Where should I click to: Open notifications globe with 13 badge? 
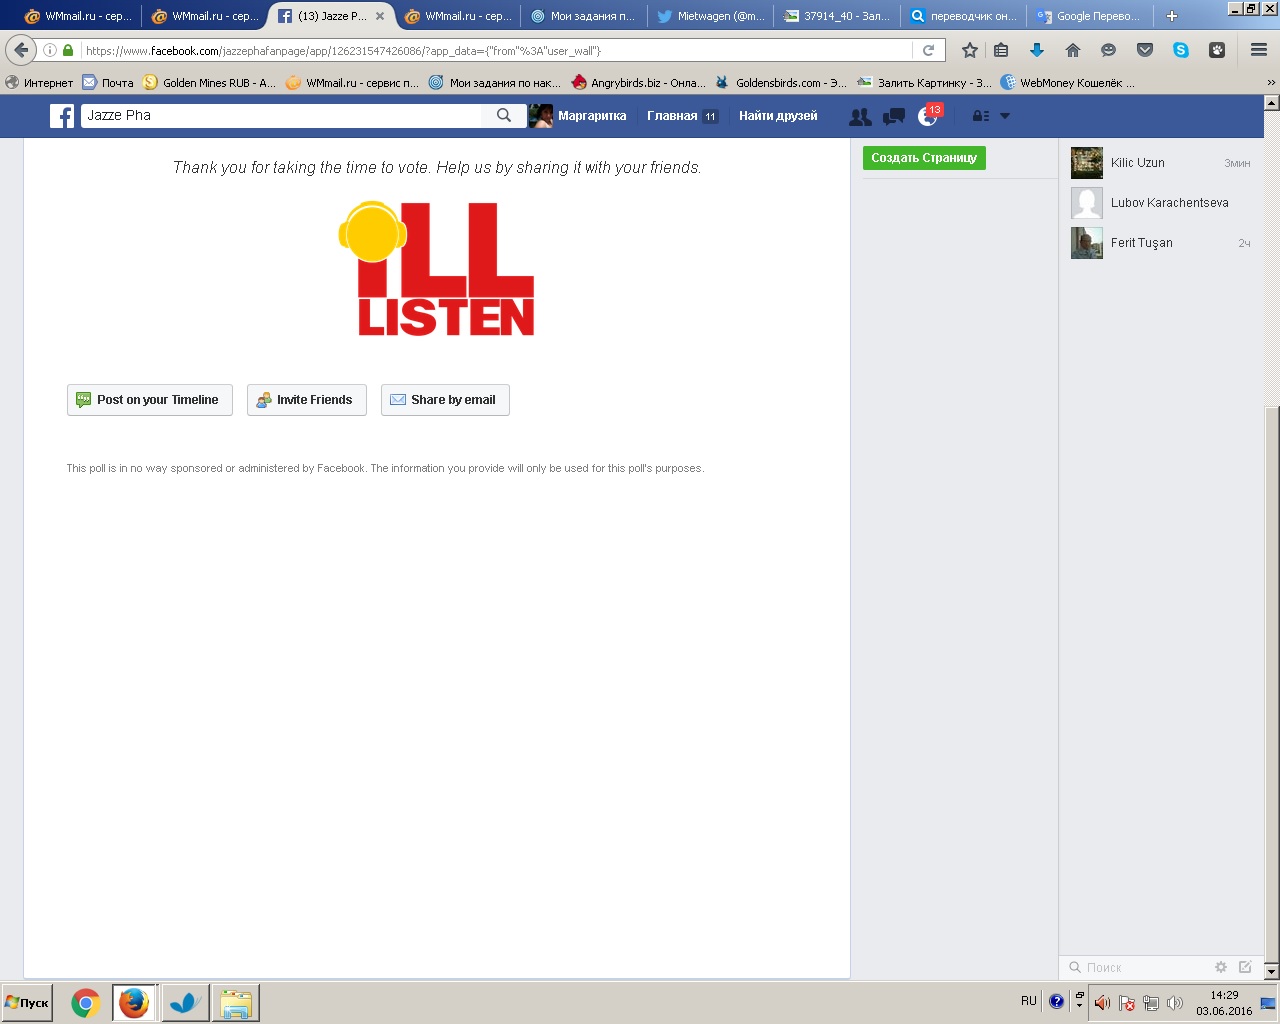928,116
